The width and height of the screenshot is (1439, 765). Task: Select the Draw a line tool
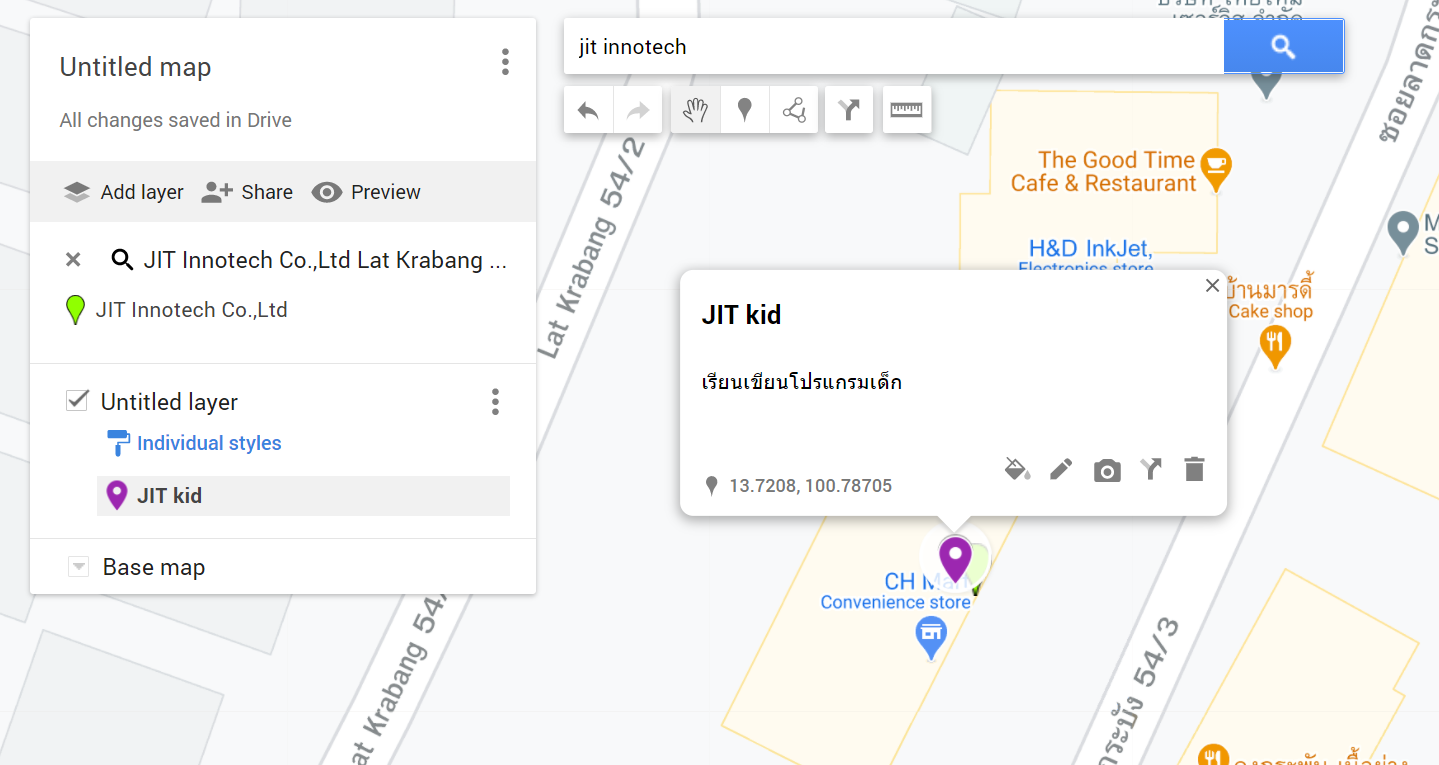[794, 110]
